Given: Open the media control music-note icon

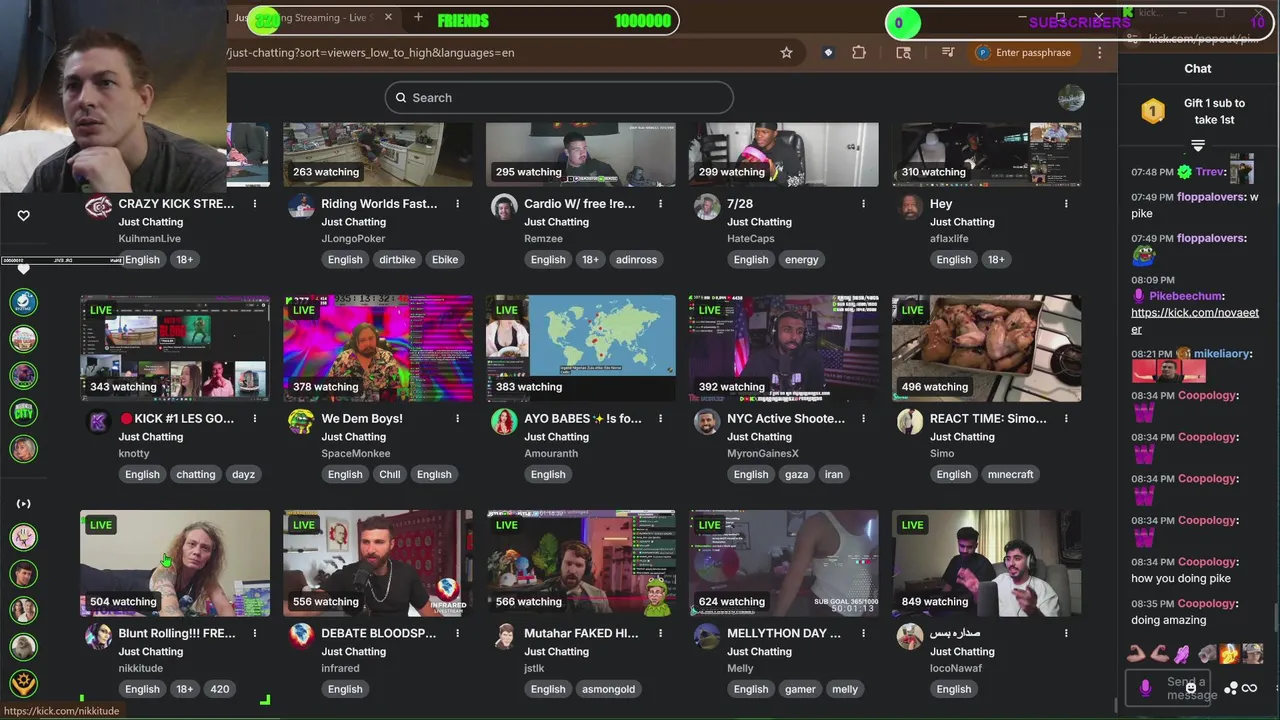Looking at the screenshot, I should [x=948, y=53].
